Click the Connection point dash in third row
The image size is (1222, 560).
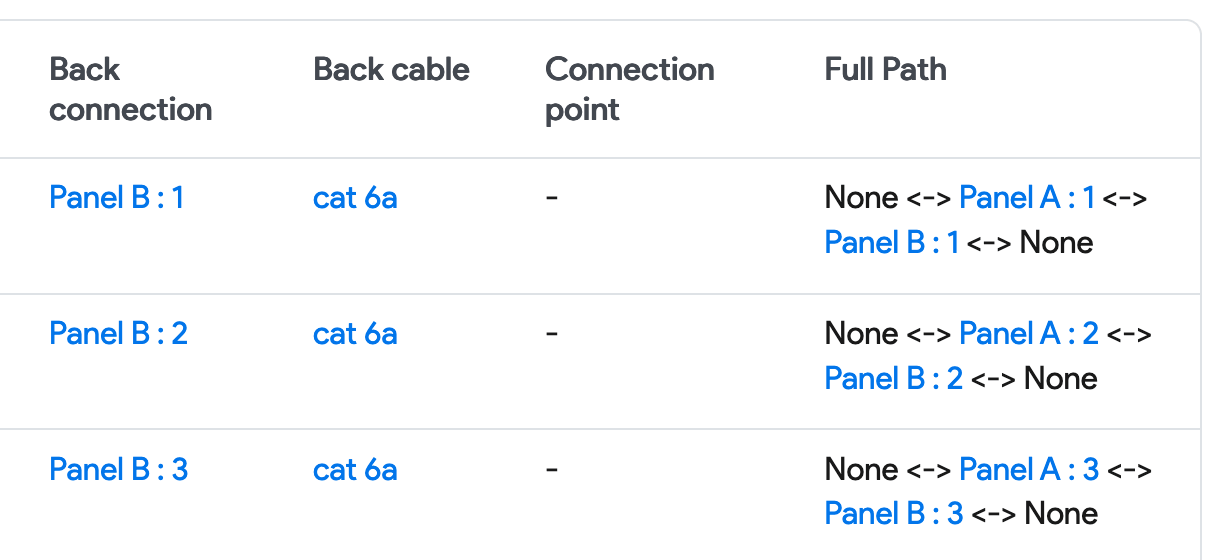(x=551, y=469)
